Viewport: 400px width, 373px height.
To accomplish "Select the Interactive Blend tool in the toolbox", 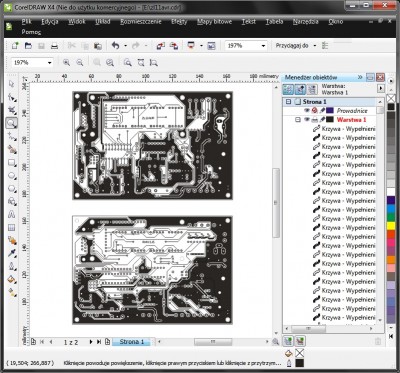I will click(12, 240).
